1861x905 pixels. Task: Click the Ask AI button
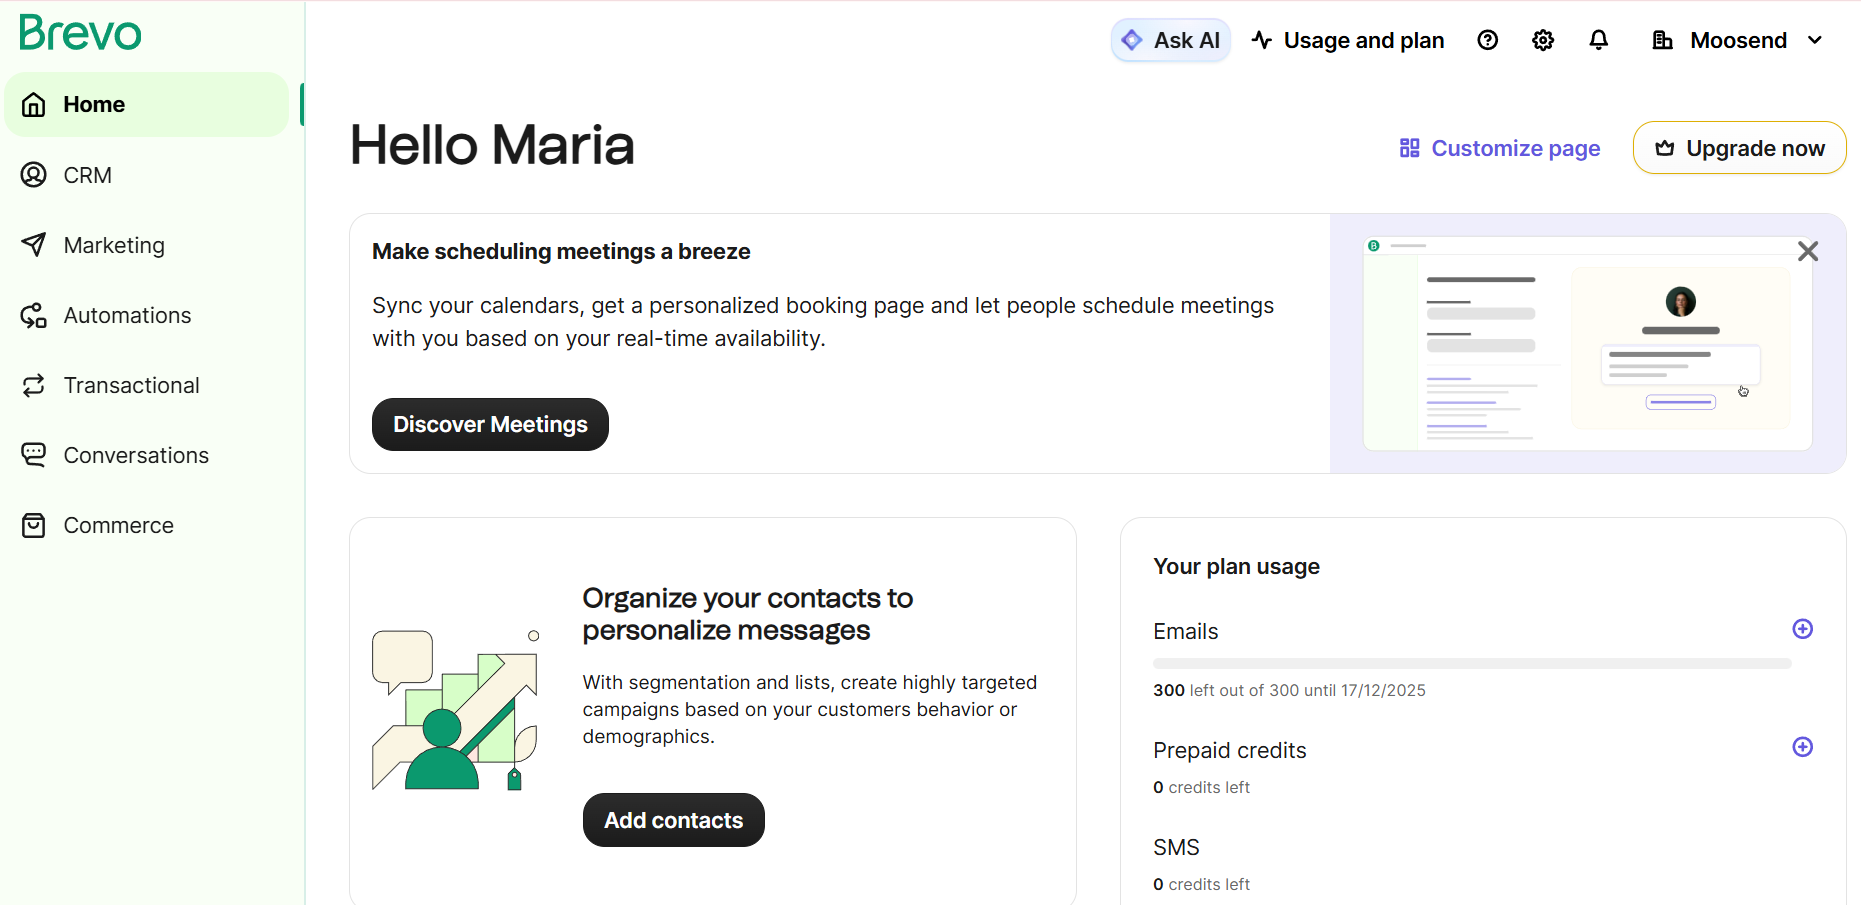pos(1171,40)
